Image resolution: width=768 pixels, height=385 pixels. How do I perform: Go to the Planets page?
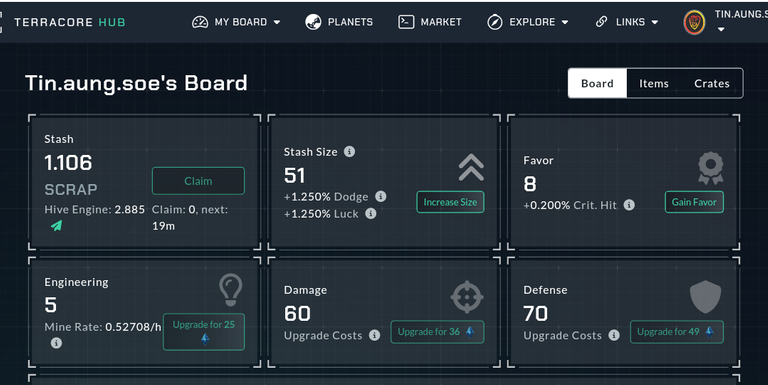[x=339, y=22]
